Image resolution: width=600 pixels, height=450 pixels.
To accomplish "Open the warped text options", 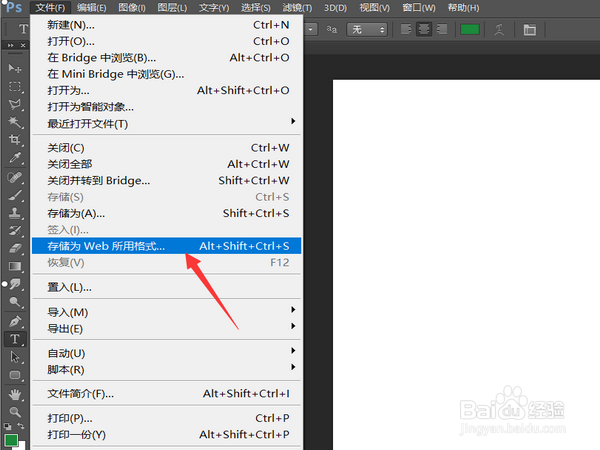I will click(499, 29).
